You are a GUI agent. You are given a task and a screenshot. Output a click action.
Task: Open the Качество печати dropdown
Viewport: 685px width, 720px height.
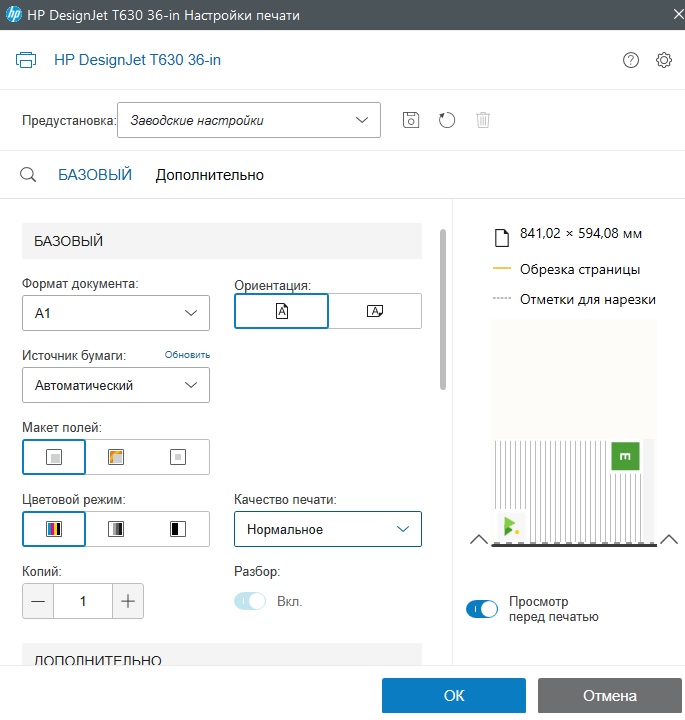pos(328,529)
